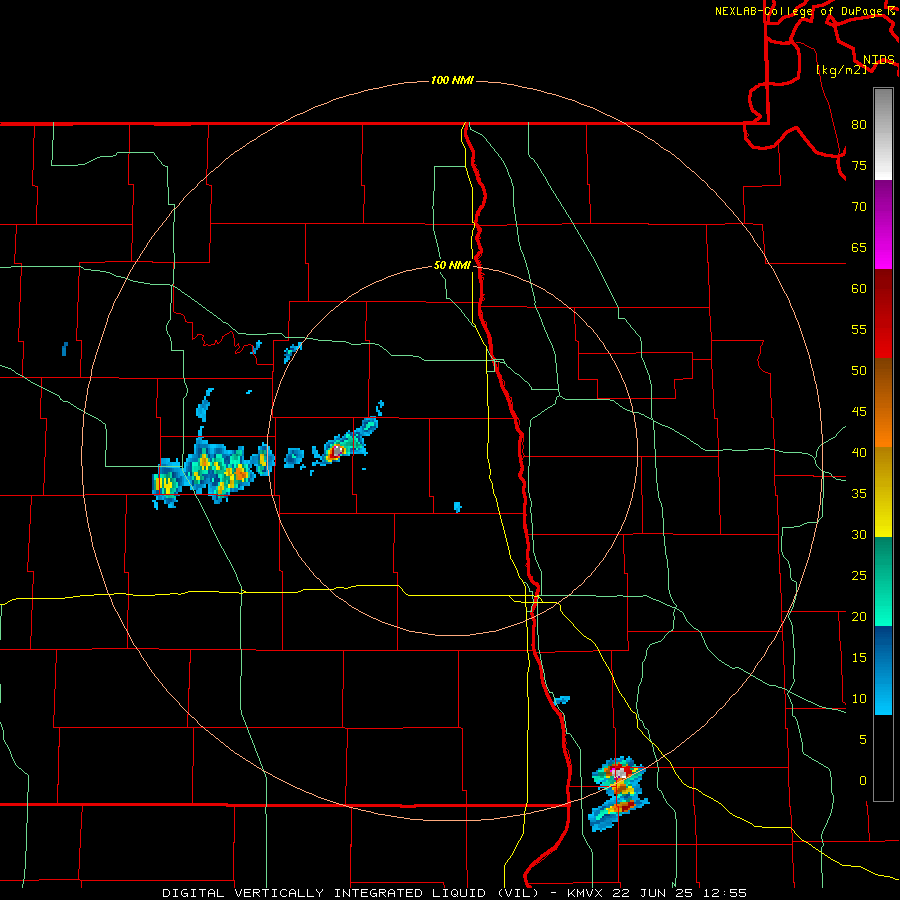Select the 75 value on the color scale
The image size is (900, 900).
859,165
